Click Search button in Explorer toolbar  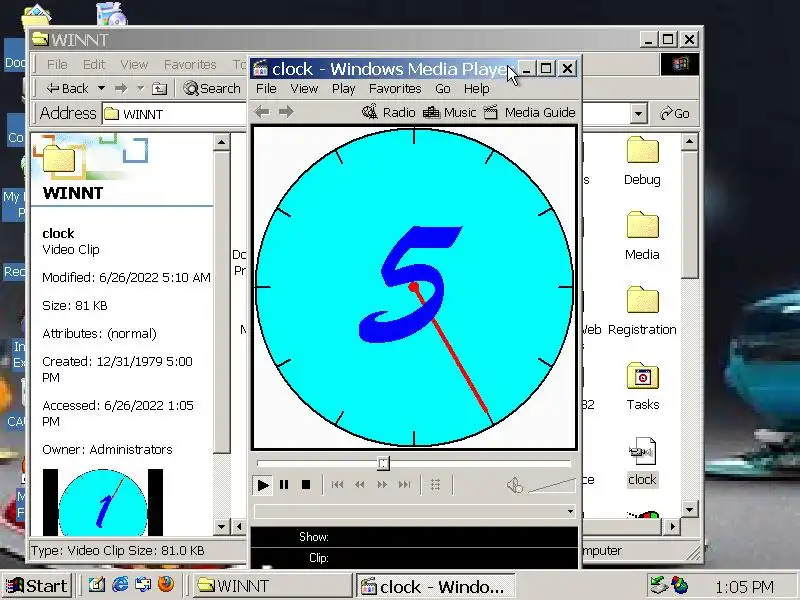(x=212, y=89)
